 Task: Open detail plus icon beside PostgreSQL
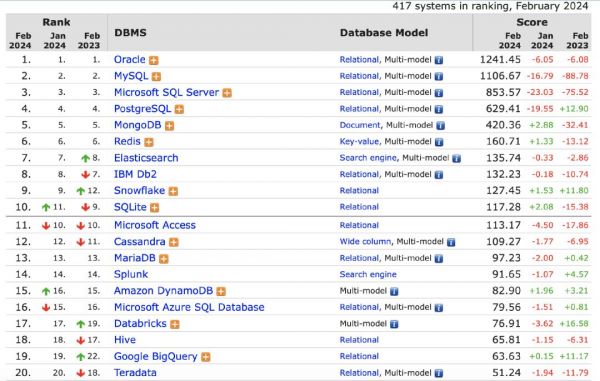point(179,109)
